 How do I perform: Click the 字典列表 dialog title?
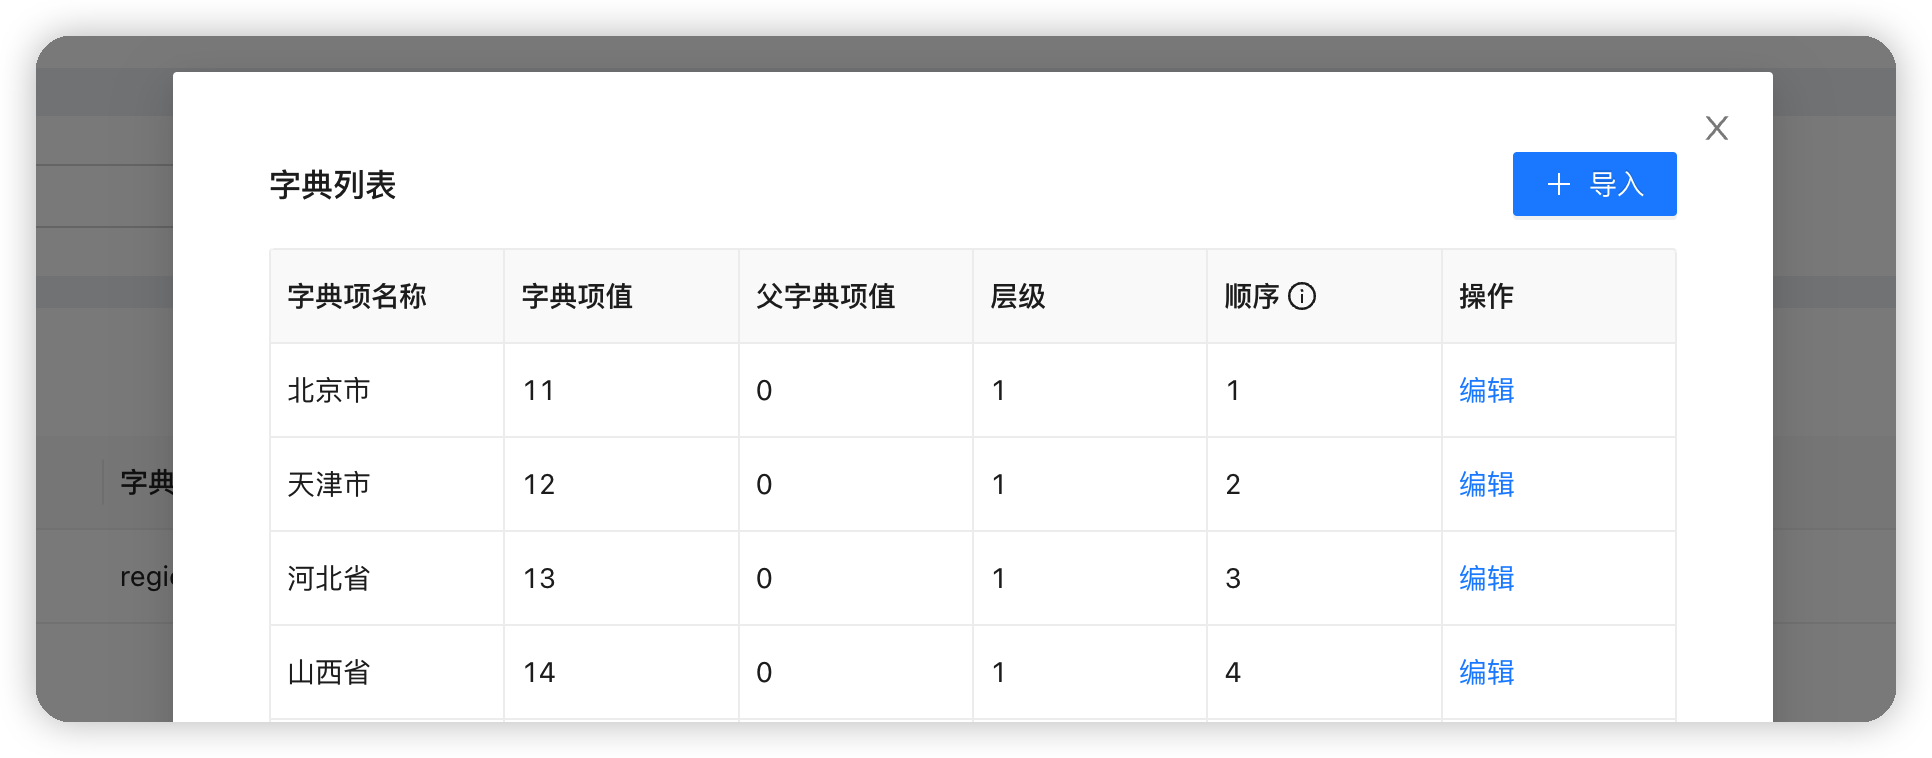click(333, 185)
